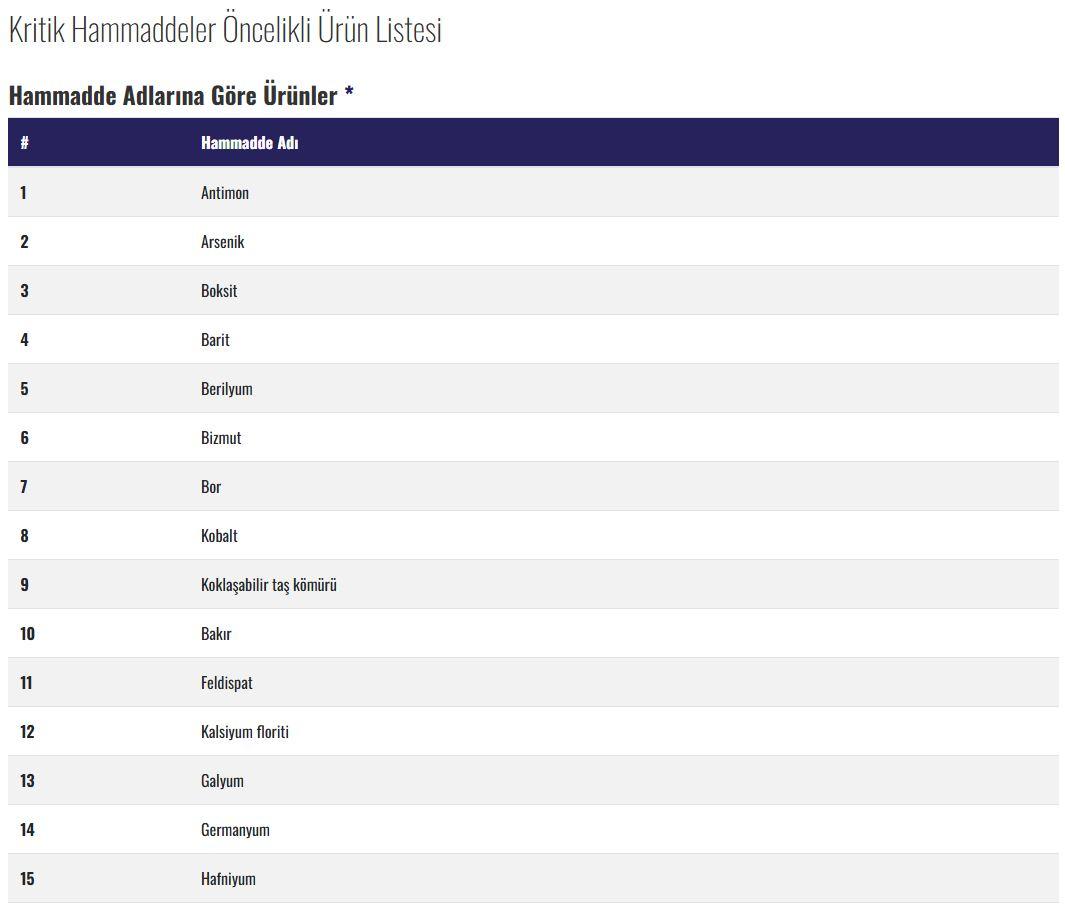Click the Galyum entry
Screen dimensions: 1065x913
pyautogui.click(x=222, y=781)
